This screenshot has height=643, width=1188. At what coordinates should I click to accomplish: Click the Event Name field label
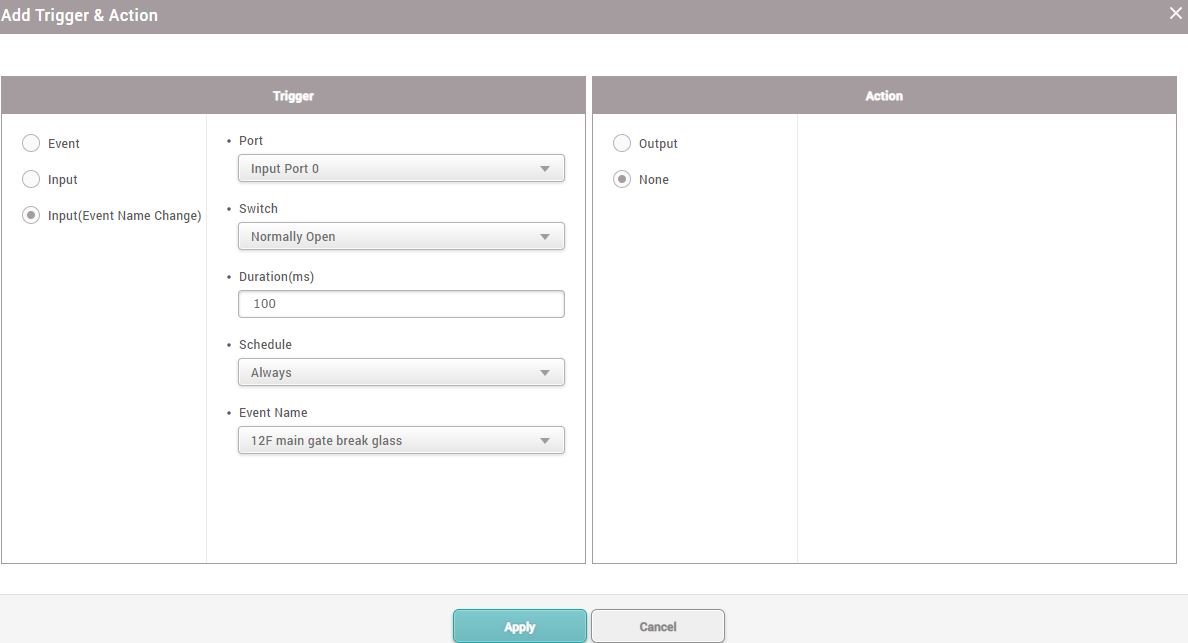[273, 413]
